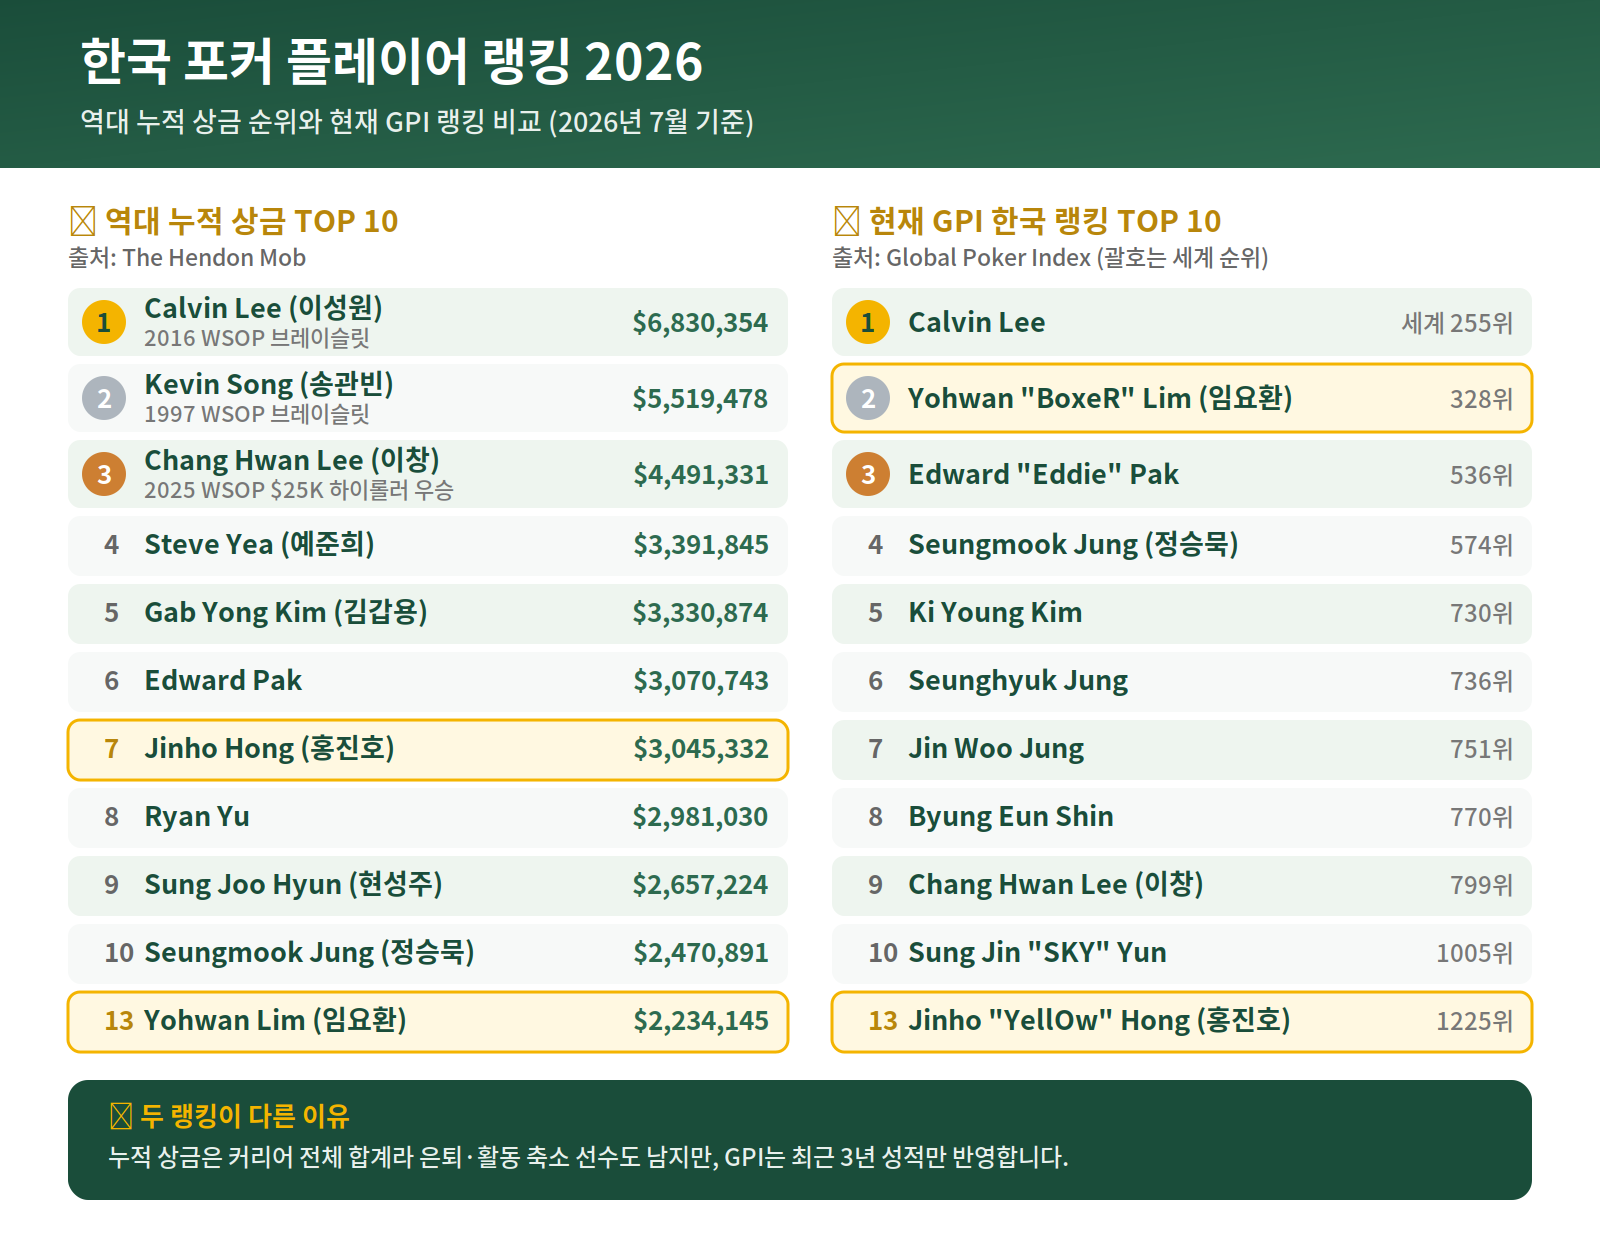The image size is (1600, 1240).
Task: Select Sung Jin "SKY" Yun name
Action: (x=1038, y=953)
